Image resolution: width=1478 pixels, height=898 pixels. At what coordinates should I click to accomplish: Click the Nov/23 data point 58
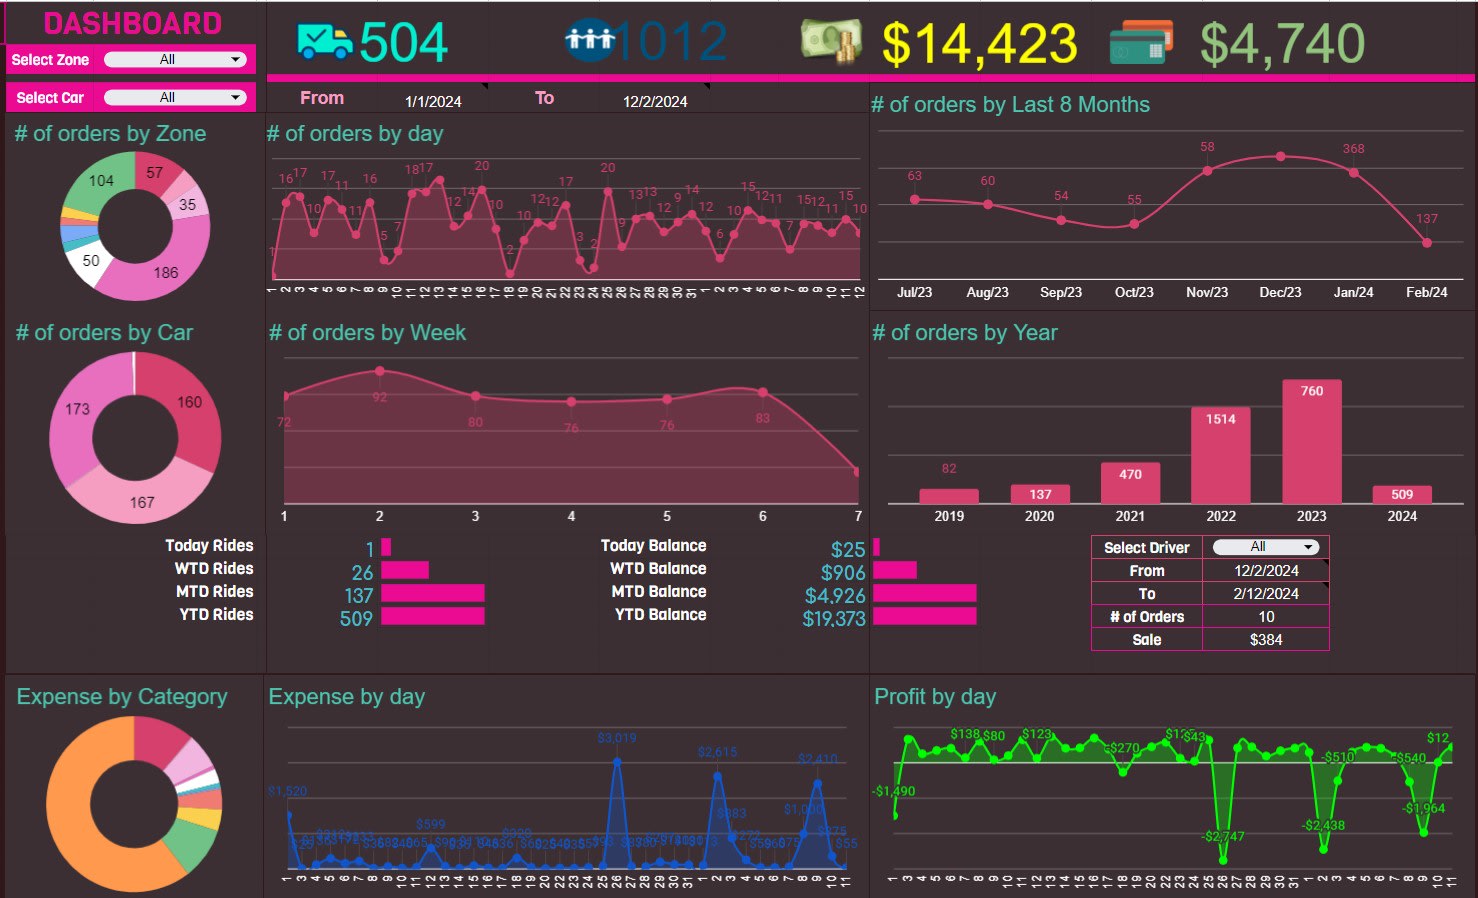[x=1207, y=170]
